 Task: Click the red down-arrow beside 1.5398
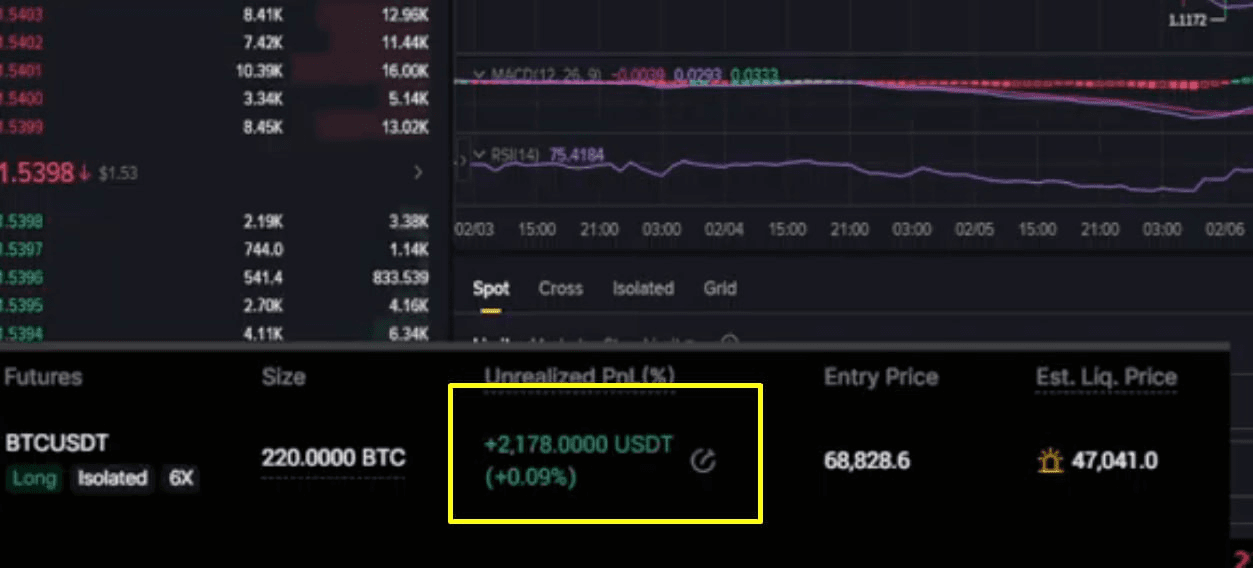(84, 173)
